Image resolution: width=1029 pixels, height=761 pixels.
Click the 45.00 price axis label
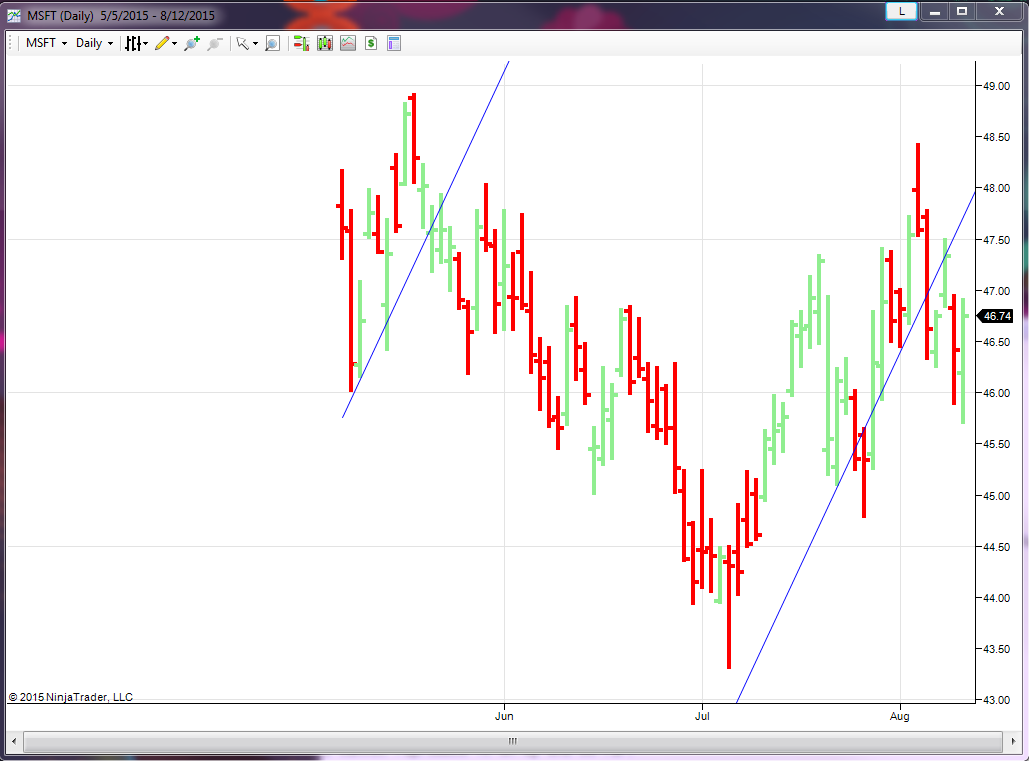(x=996, y=496)
